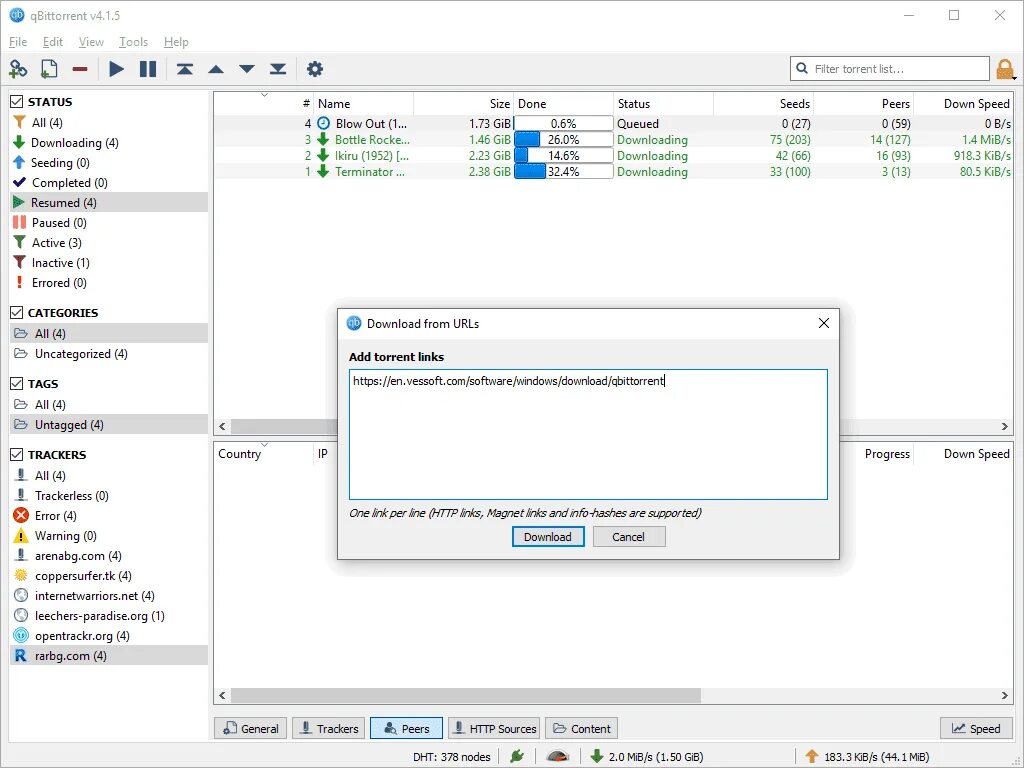The image size is (1024, 768).
Task: Click the Filter torrent list search field
Action: (890, 69)
